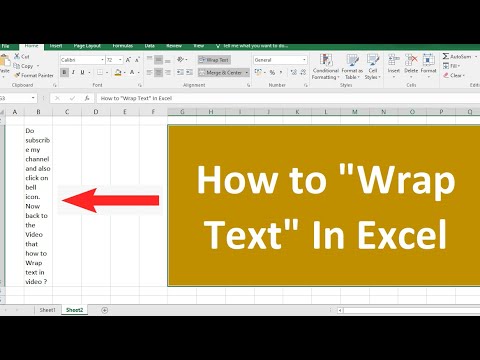Click into the formula bar text
Screen dimensions: 480x360
tap(136, 98)
